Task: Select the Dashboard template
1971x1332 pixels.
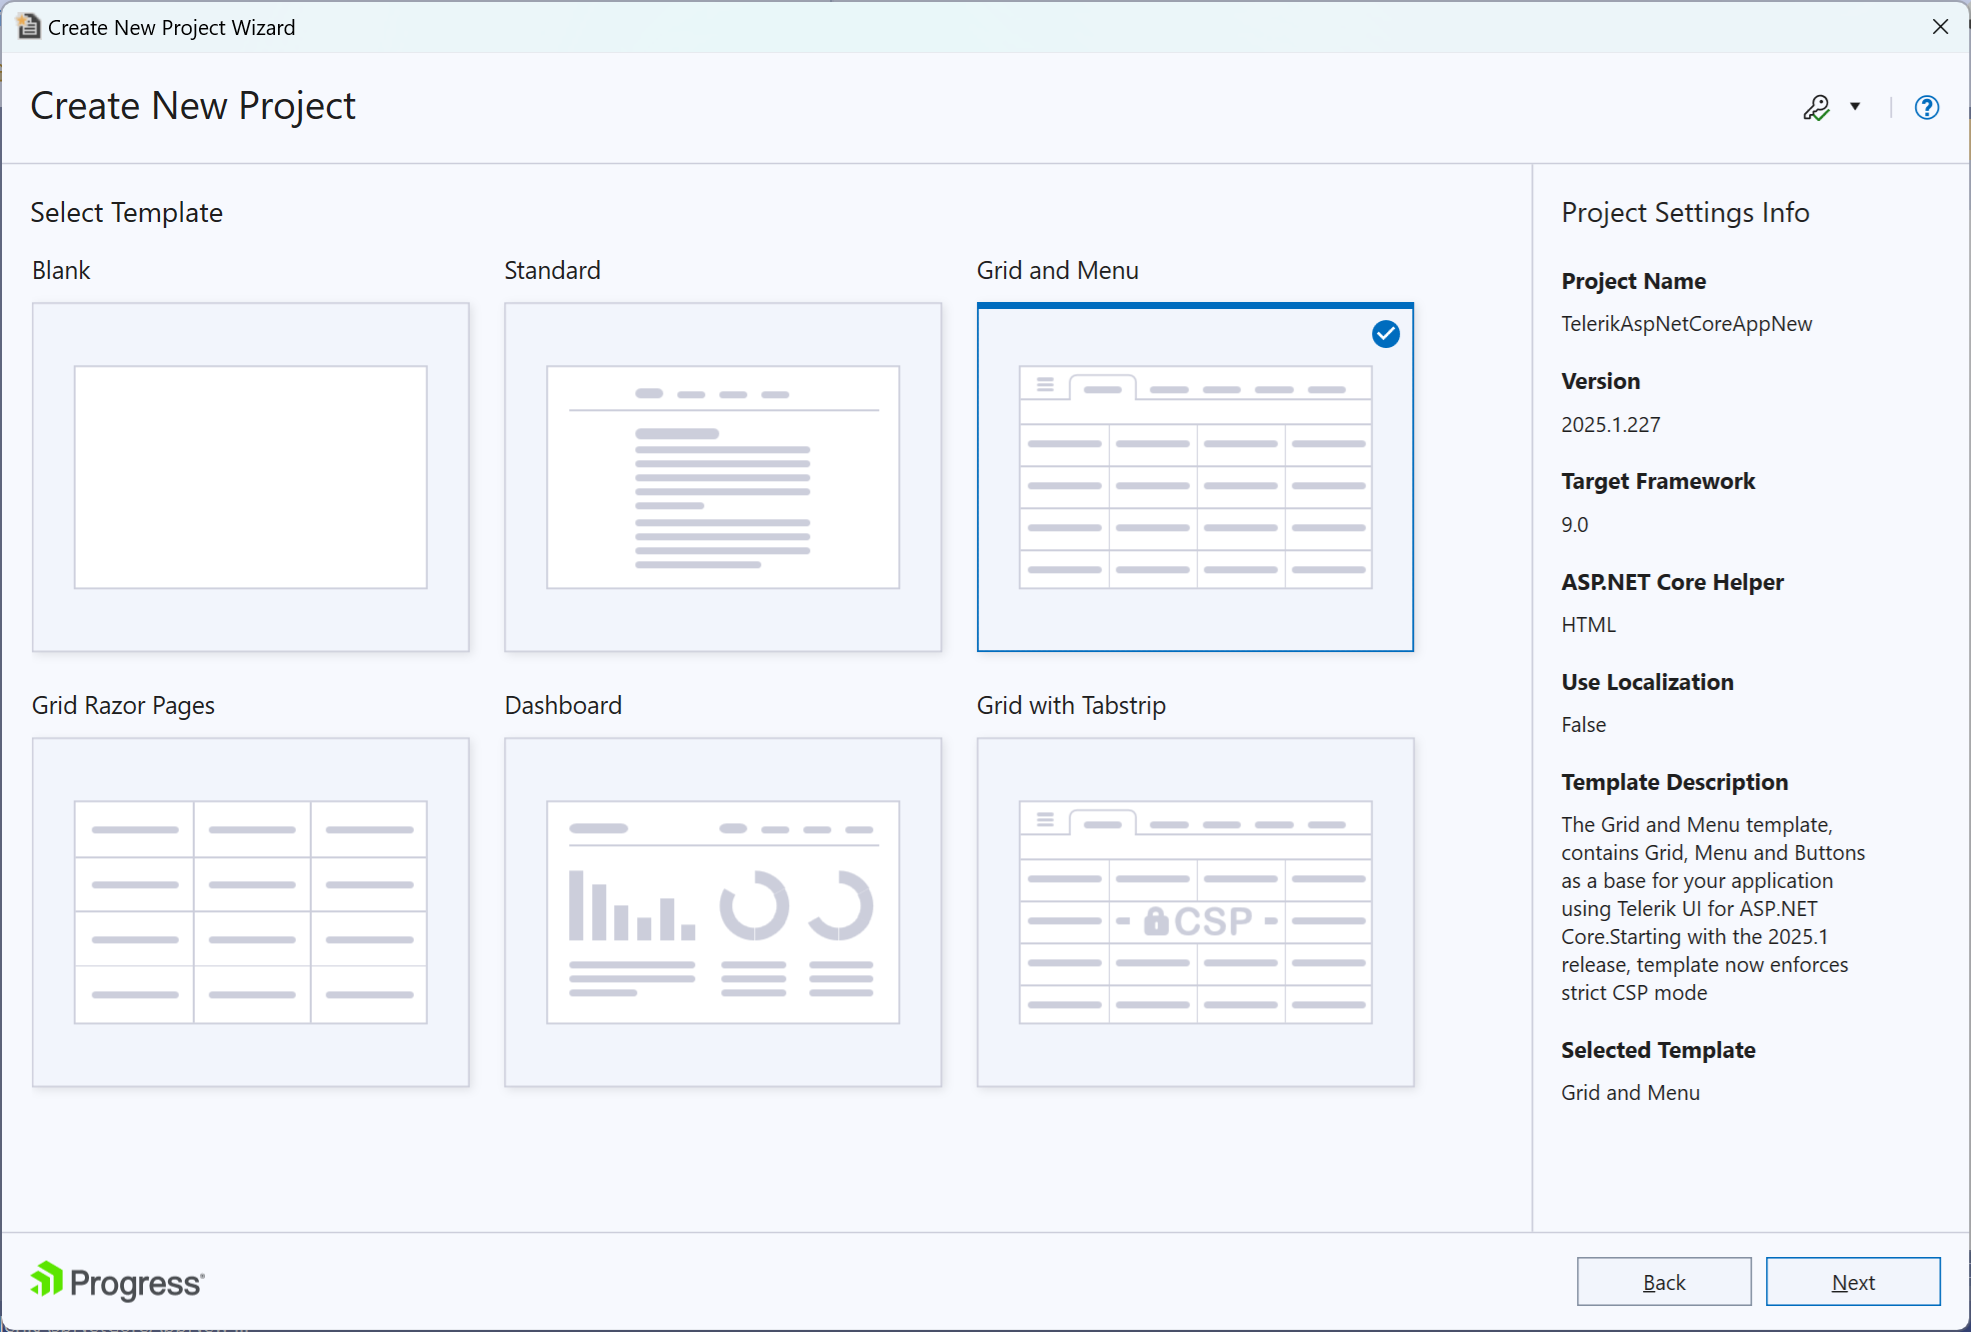Action: [x=722, y=911]
